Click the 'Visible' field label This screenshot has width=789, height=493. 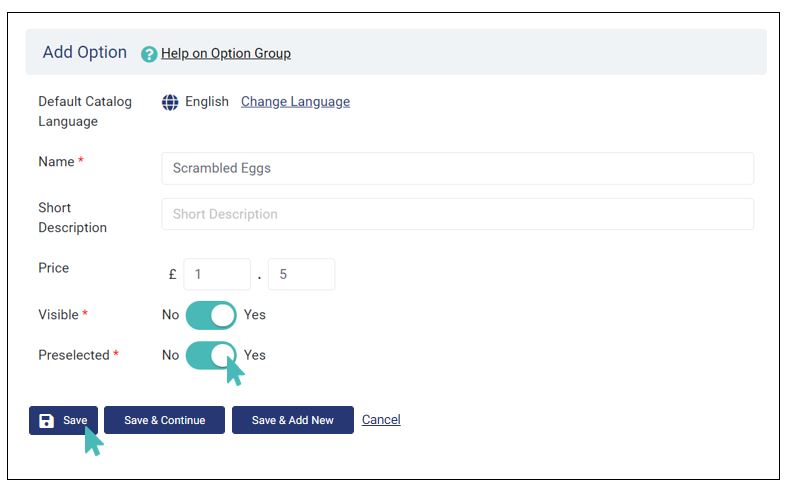pyautogui.click(x=58, y=315)
